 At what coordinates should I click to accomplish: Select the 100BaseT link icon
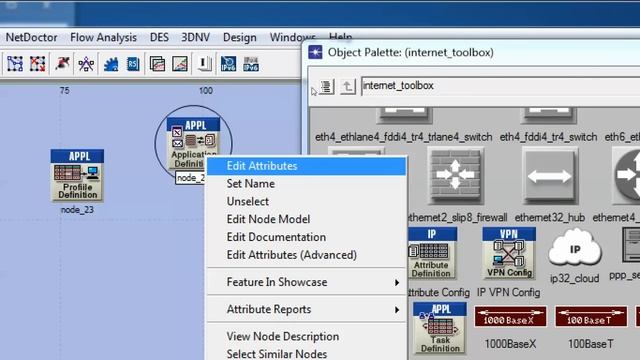(x=591, y=317)
